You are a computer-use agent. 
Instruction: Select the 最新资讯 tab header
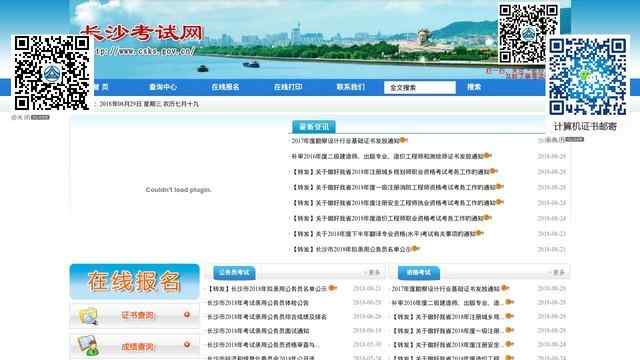(314, 127)
